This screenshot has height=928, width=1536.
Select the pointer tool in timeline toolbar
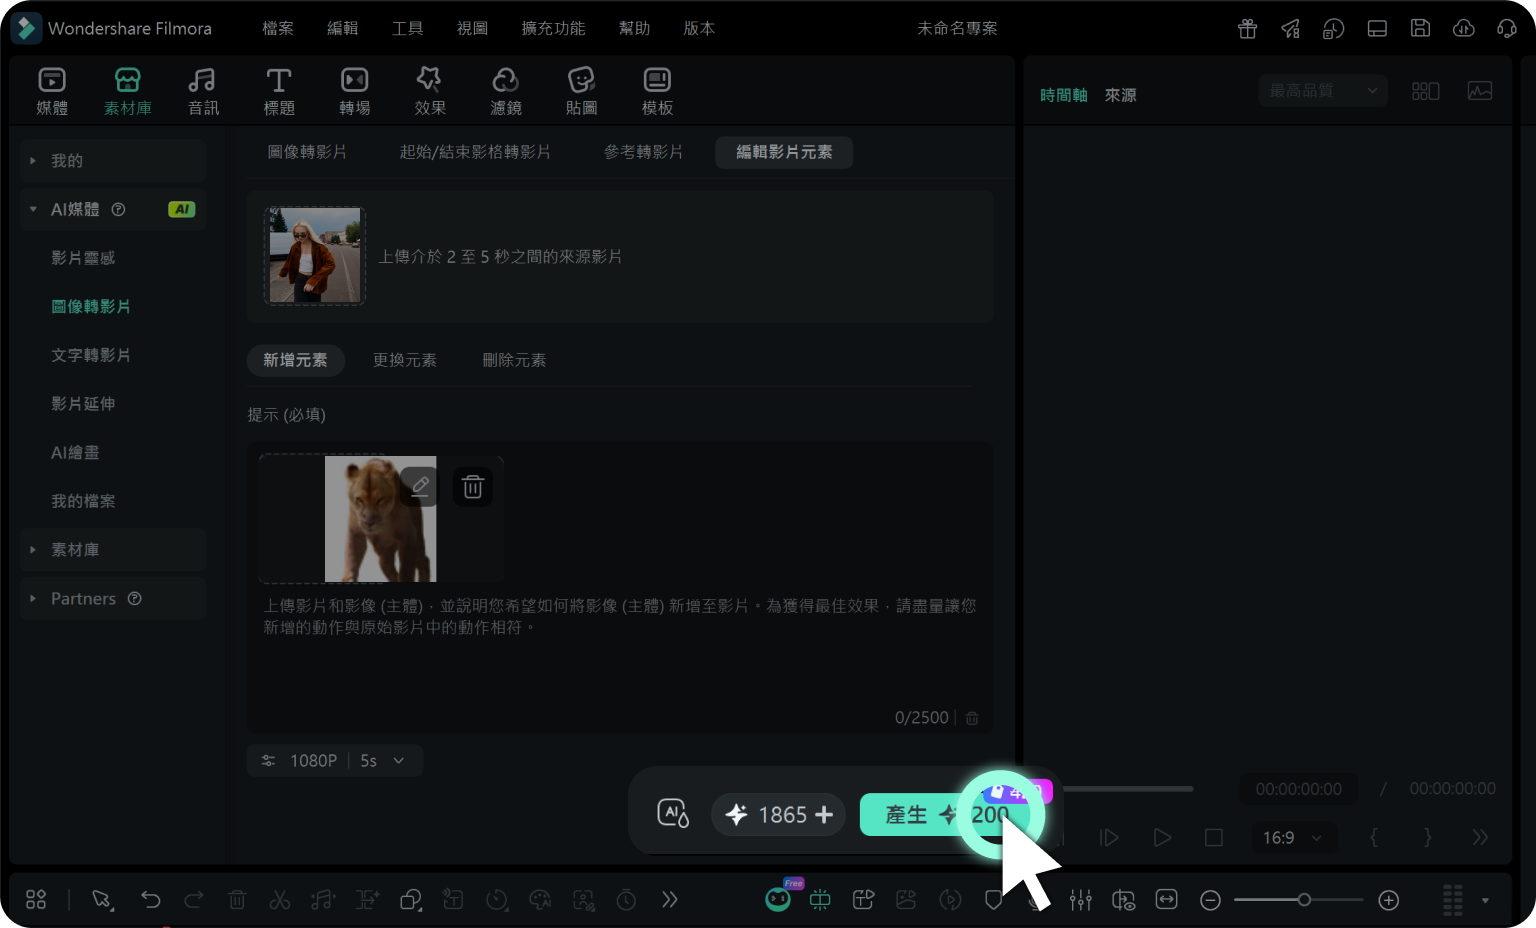102,900
